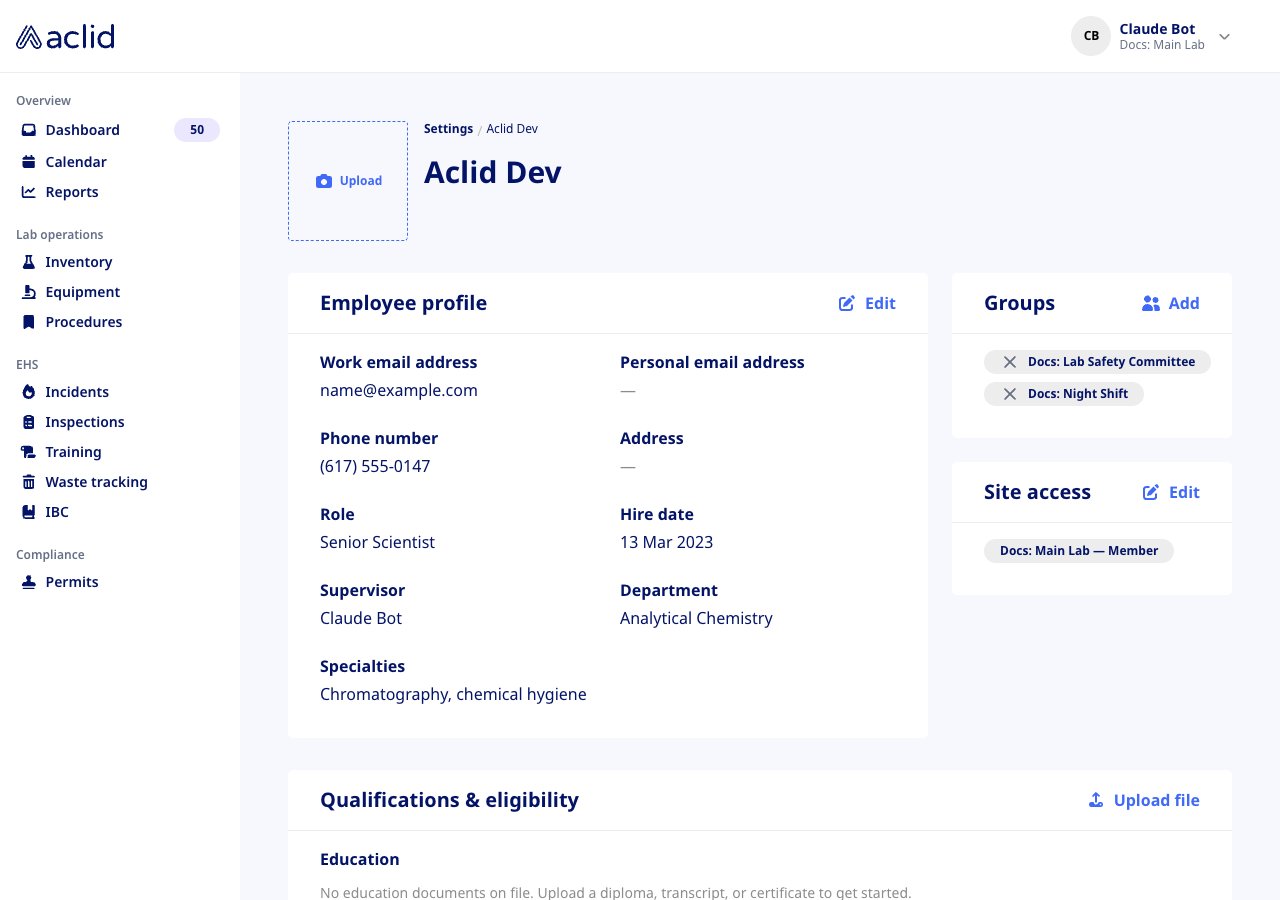This screenshot has height=900, width=1280.
Task: Click the Training icon in sidebar
Action: point(29,452)
